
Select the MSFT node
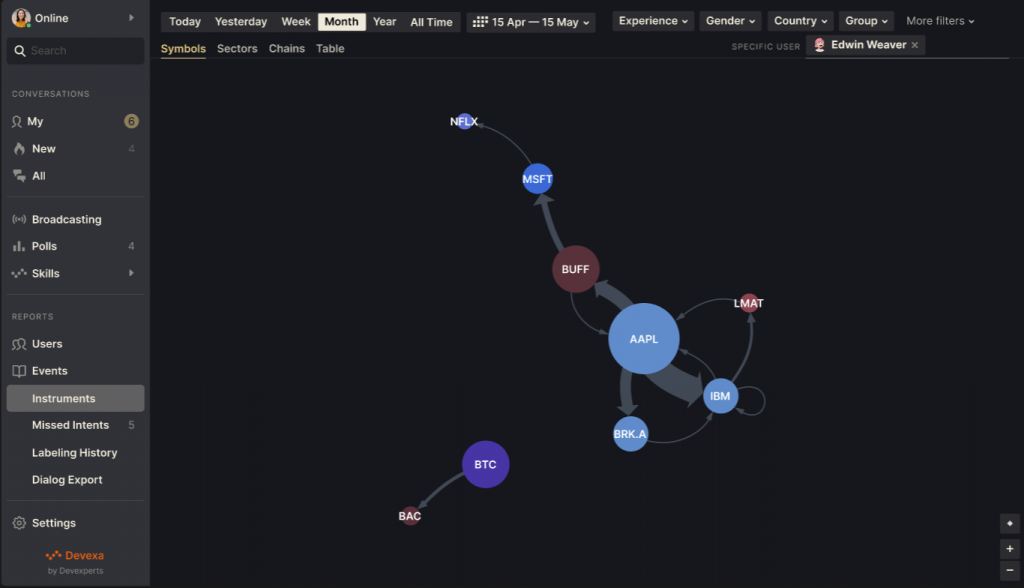pyautogui.click(x=537, y=179)
